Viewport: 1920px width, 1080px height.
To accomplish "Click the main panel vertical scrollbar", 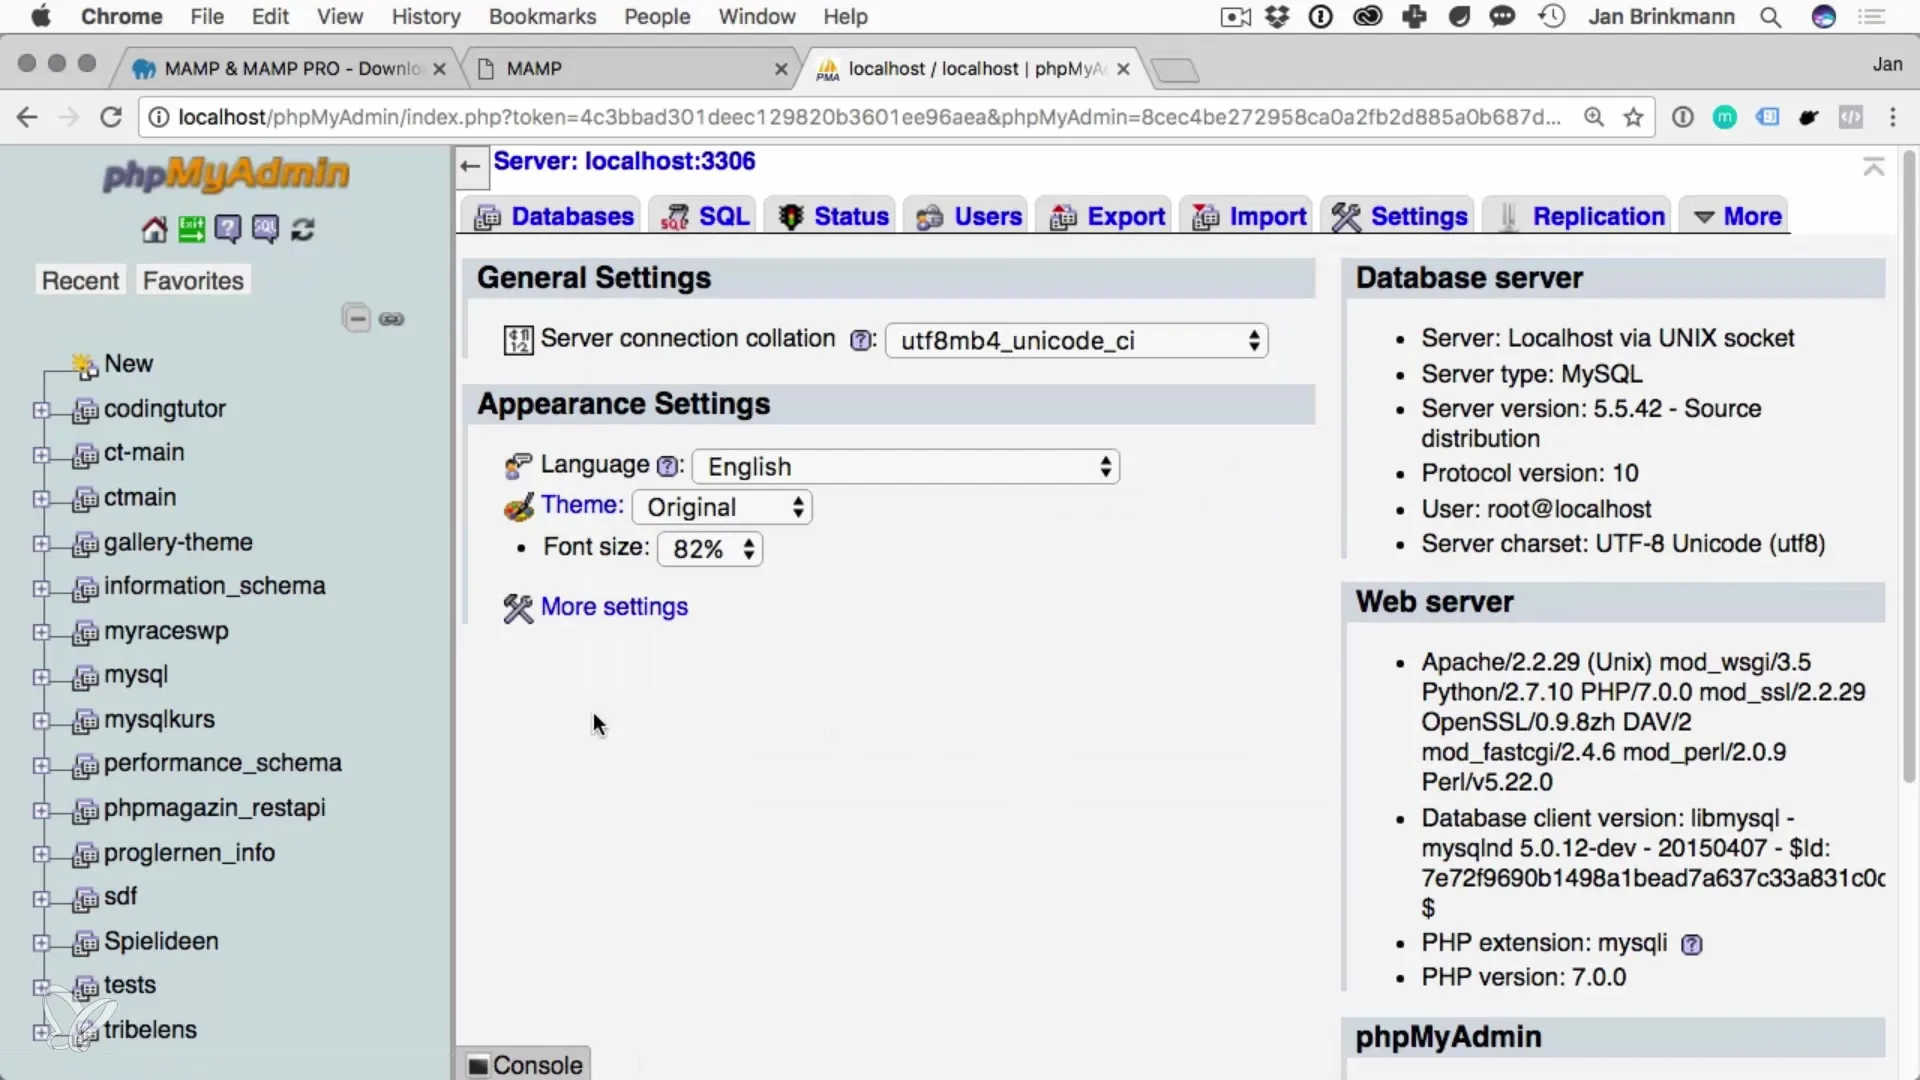I will pos(1908,465).
